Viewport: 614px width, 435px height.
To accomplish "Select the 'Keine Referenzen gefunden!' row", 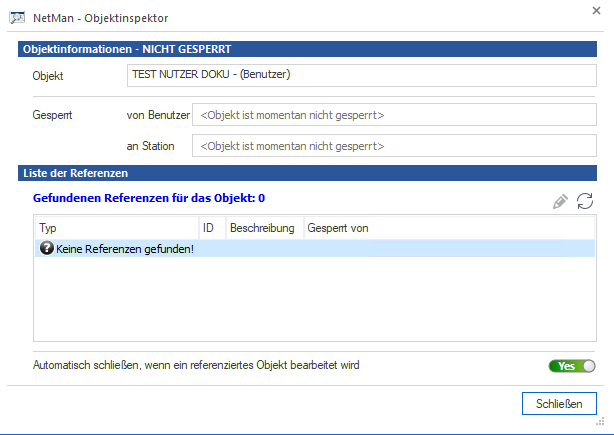I will click(315, 249).
